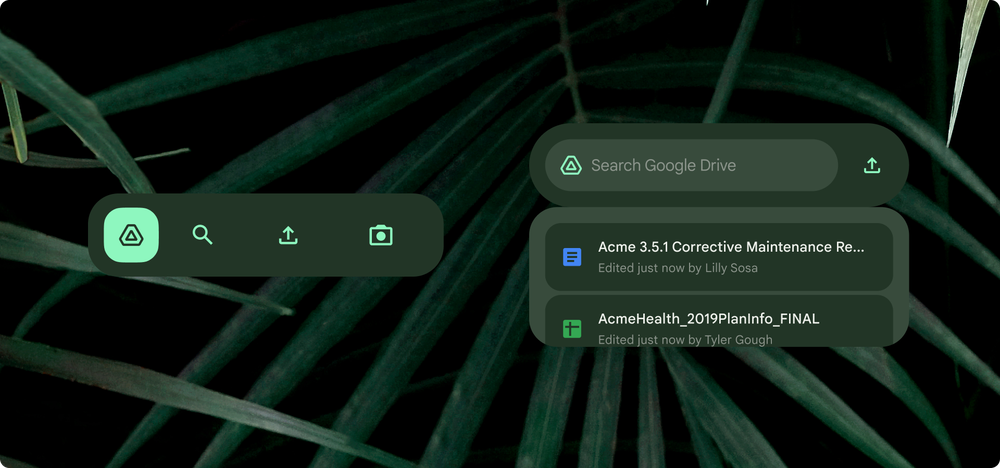Focus the Search Google Drive field

(690, 166)
